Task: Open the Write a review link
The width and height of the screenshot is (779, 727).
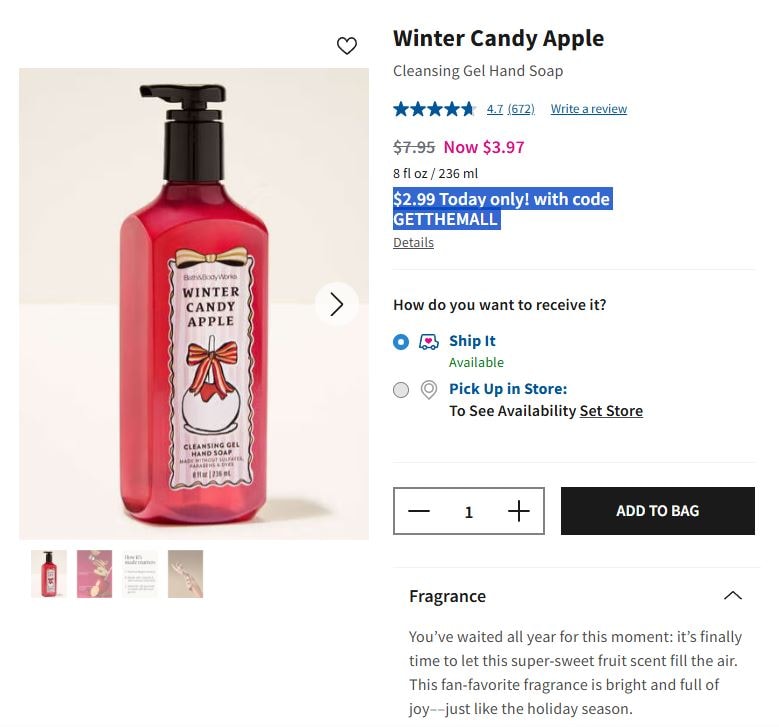Action: [588, 109]
